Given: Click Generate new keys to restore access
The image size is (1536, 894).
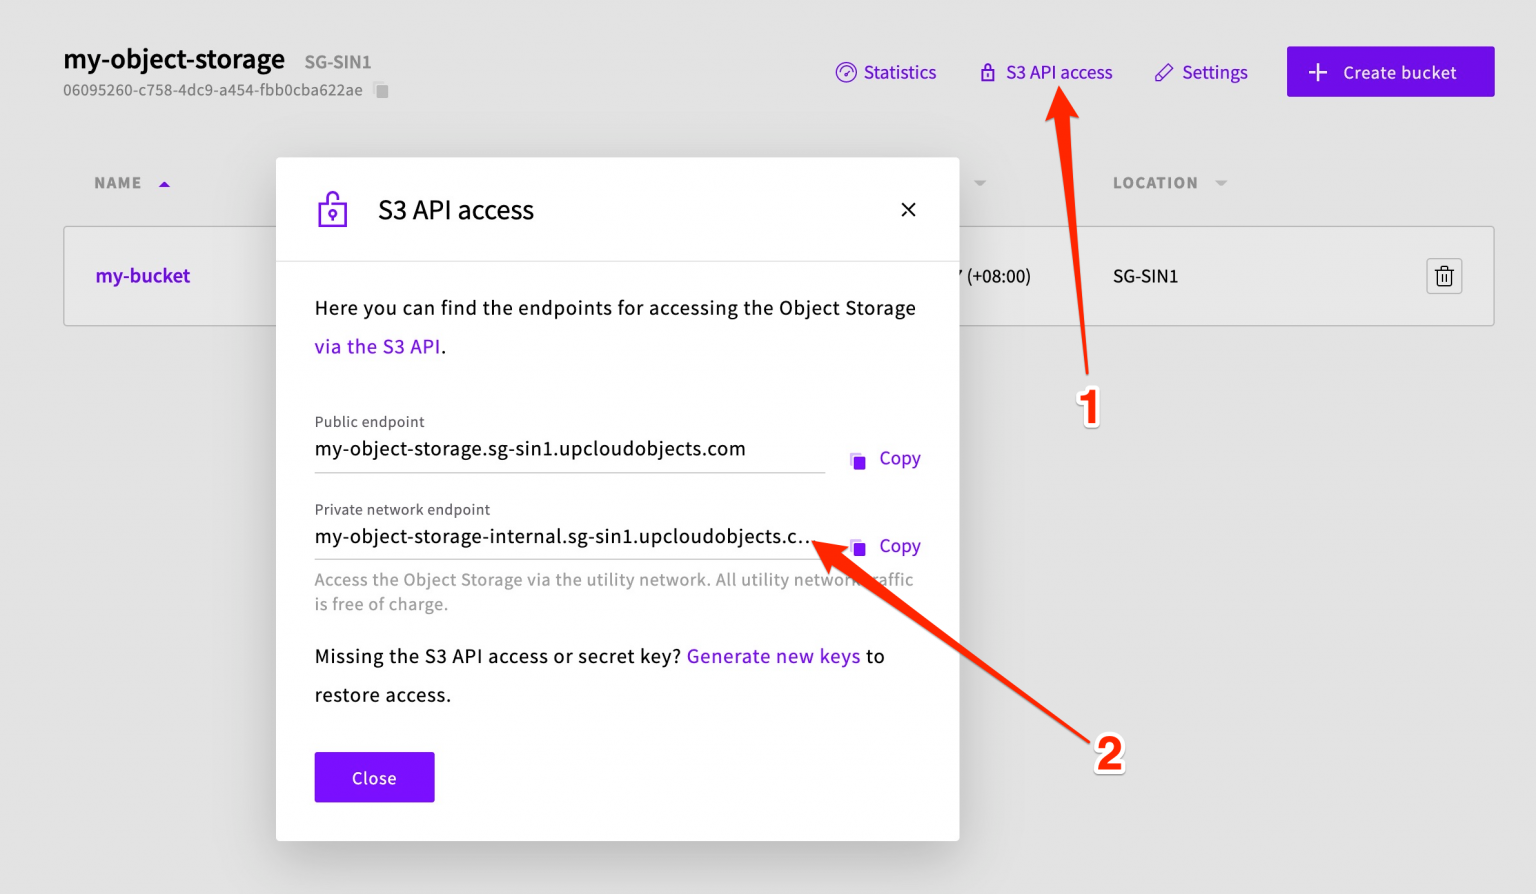Looking at the screenshot, I should click(773, 656).
